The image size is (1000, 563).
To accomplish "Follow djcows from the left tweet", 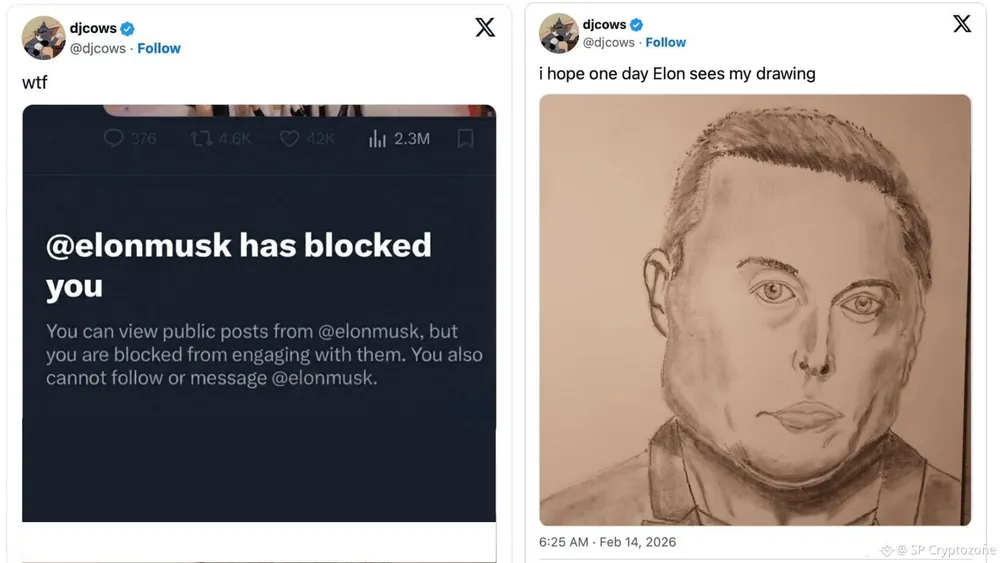I will [159, 48].
